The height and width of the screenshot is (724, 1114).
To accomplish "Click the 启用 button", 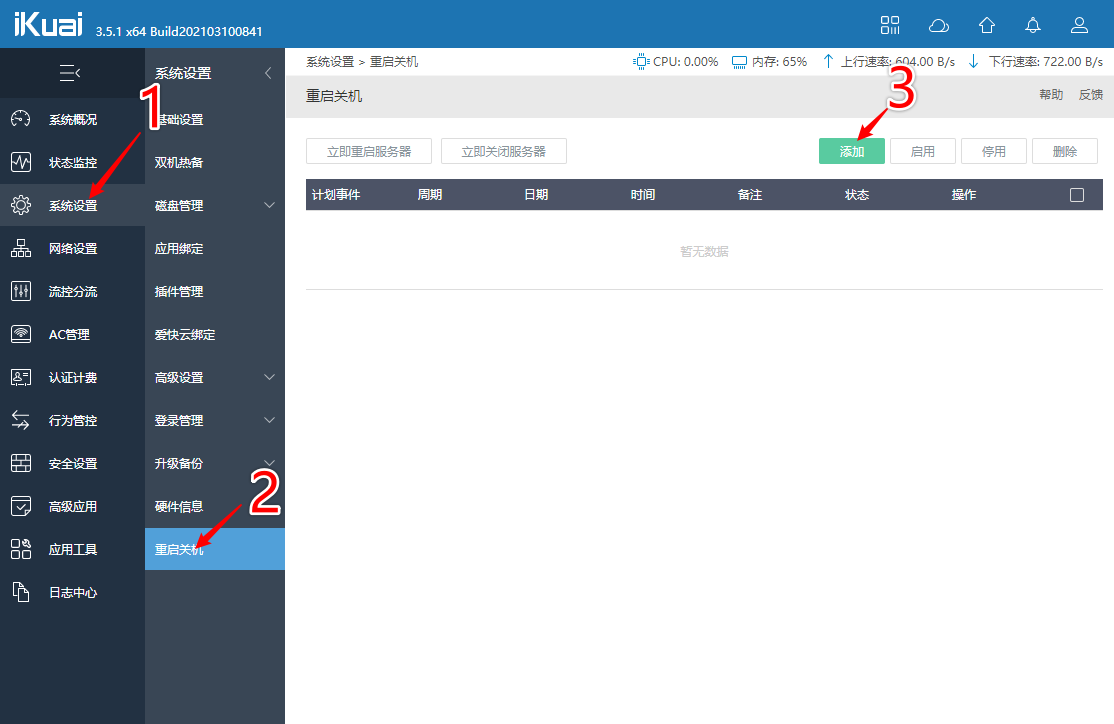I will [923, 151].
